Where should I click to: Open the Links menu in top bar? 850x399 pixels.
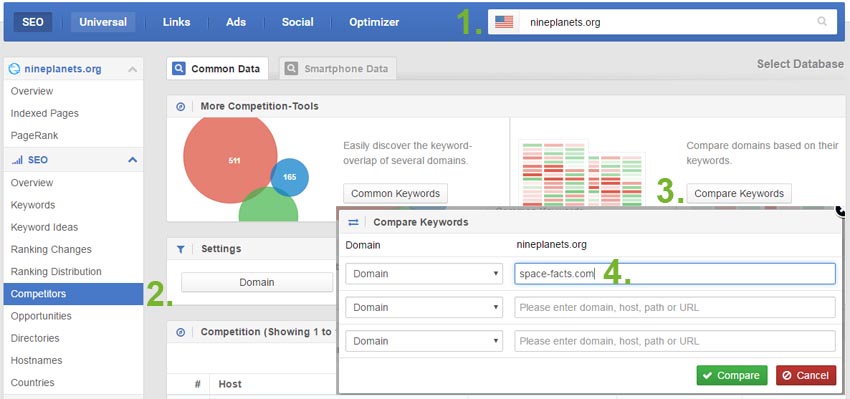pyautogui.click(x=176, y=22)
